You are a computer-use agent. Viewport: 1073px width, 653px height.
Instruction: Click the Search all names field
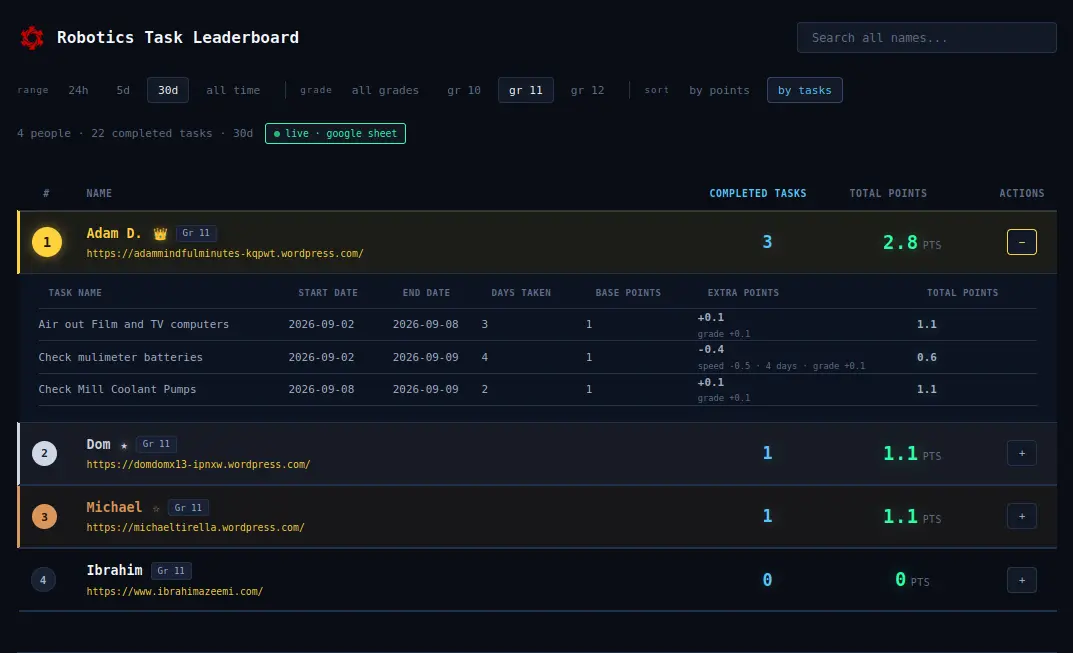tap(927, 38)
